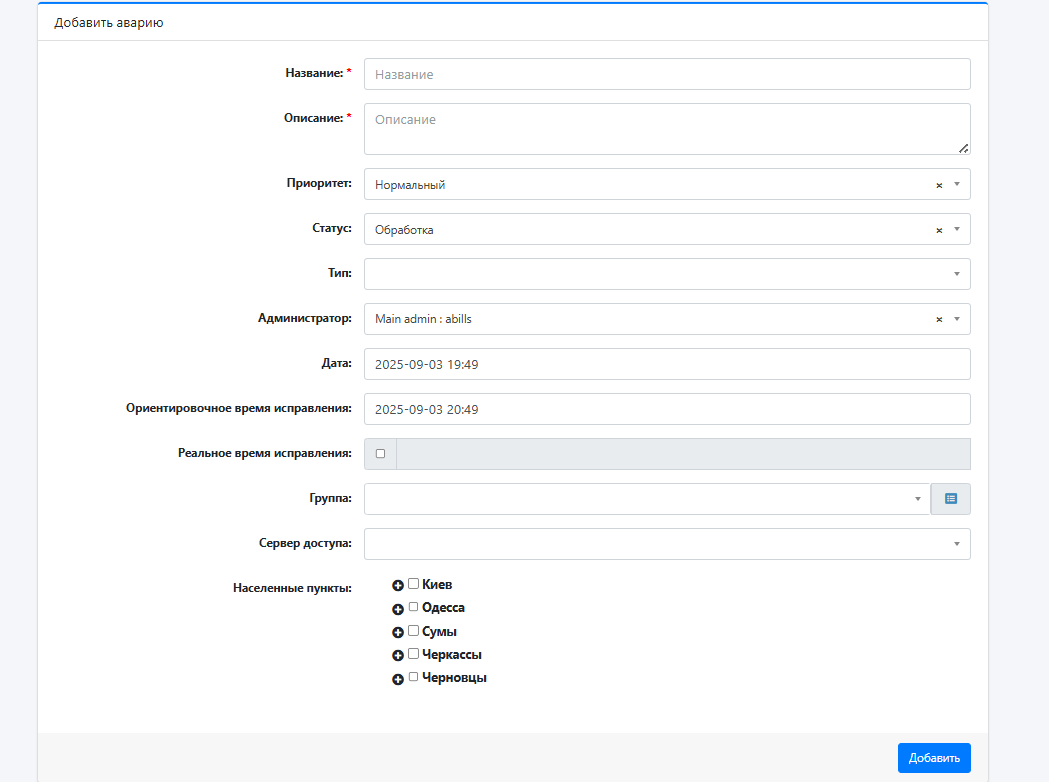Expand the Сумы tree node plus icon
This screenshot has width=1049, height=782.
click(397, 632)
